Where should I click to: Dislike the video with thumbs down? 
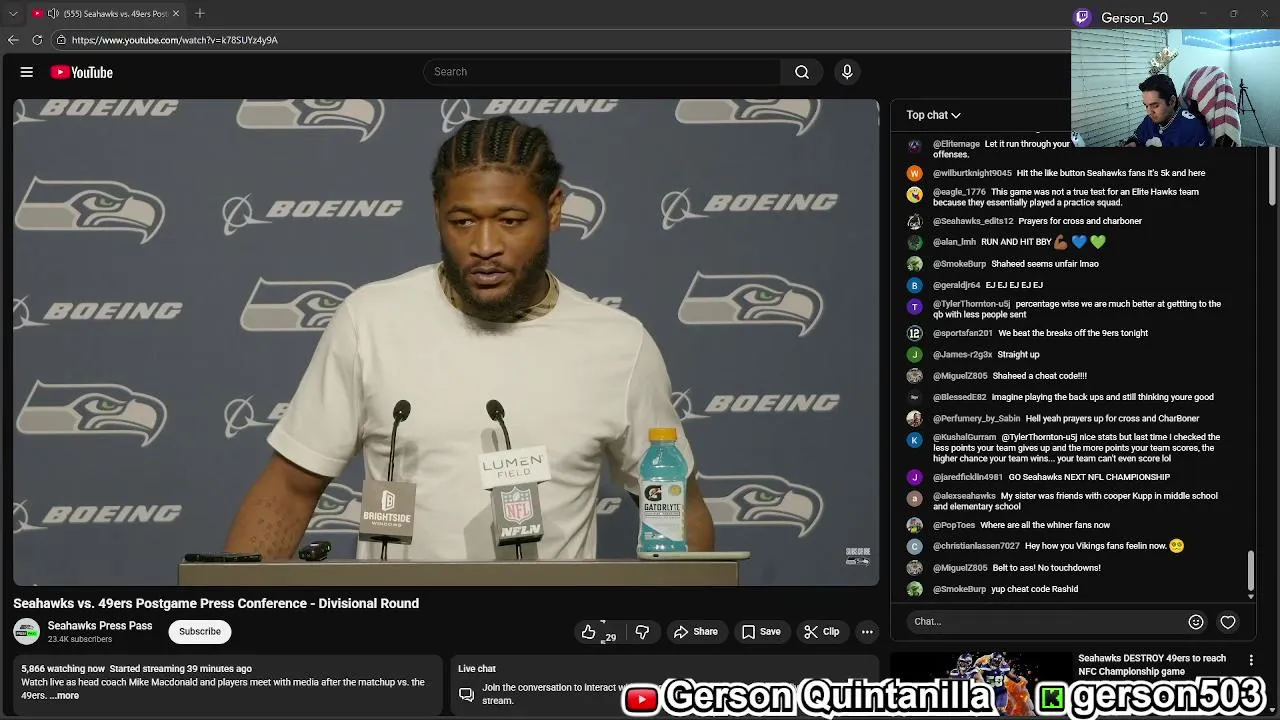tap(642, 632)
